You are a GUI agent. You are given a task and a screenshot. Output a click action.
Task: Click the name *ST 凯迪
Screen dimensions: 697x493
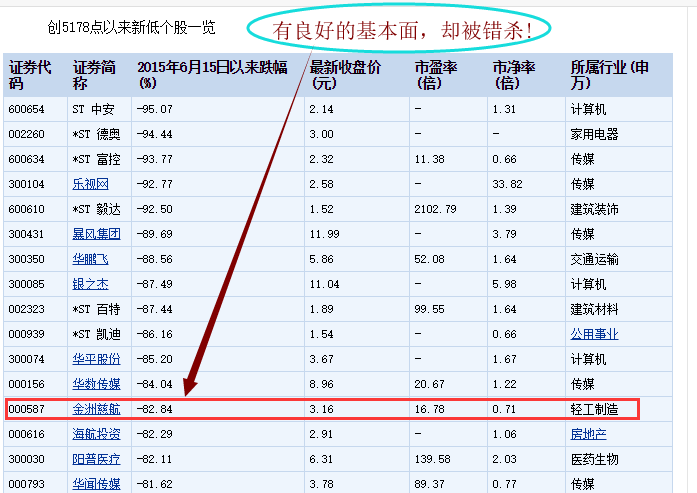coord(96,334)
